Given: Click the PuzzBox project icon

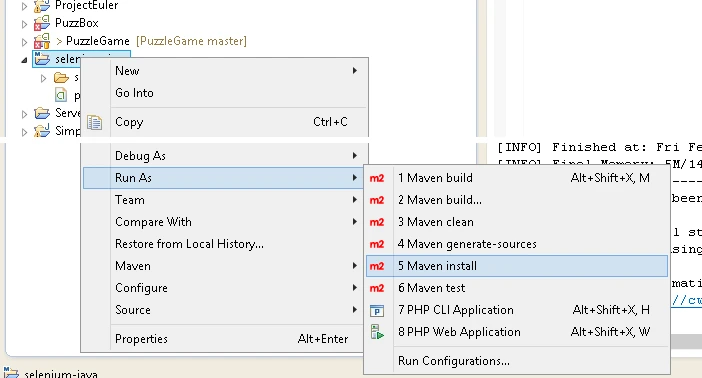Looking at the screenshot, I should point(42,23).
